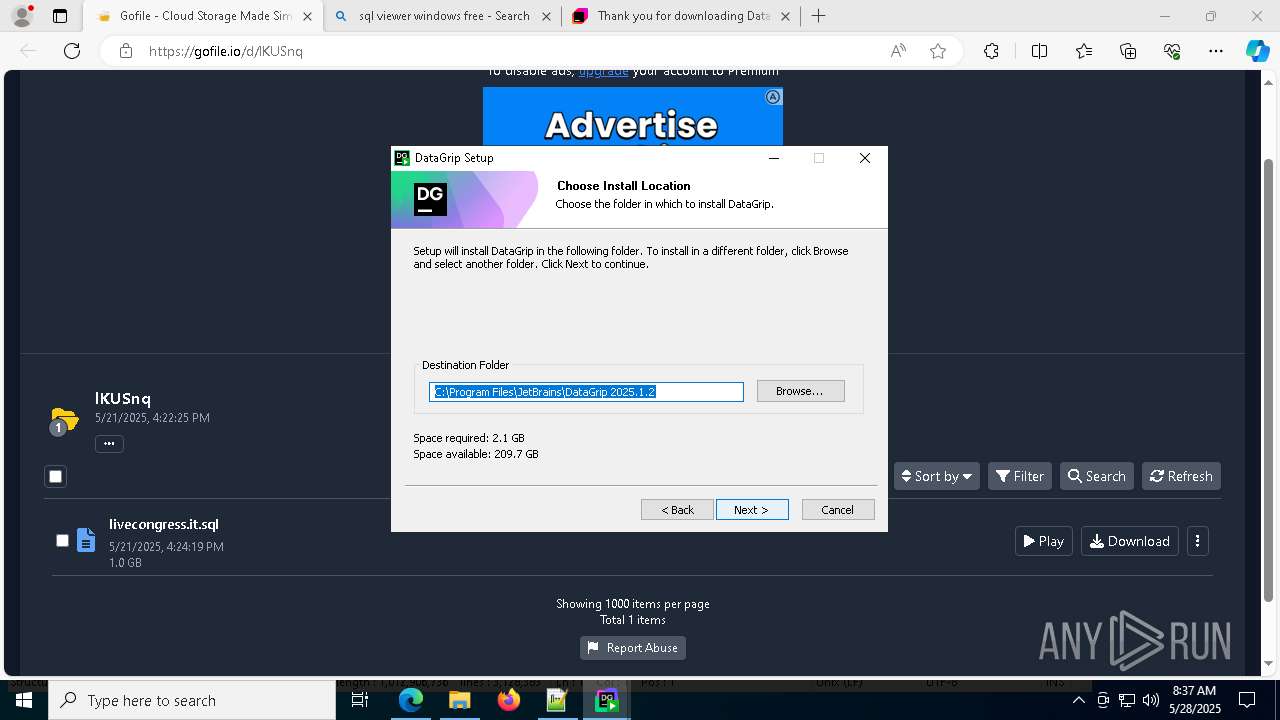Open Edge extensions menu
The height and width of the screenshot is (720, 1280).
point(991,51)
